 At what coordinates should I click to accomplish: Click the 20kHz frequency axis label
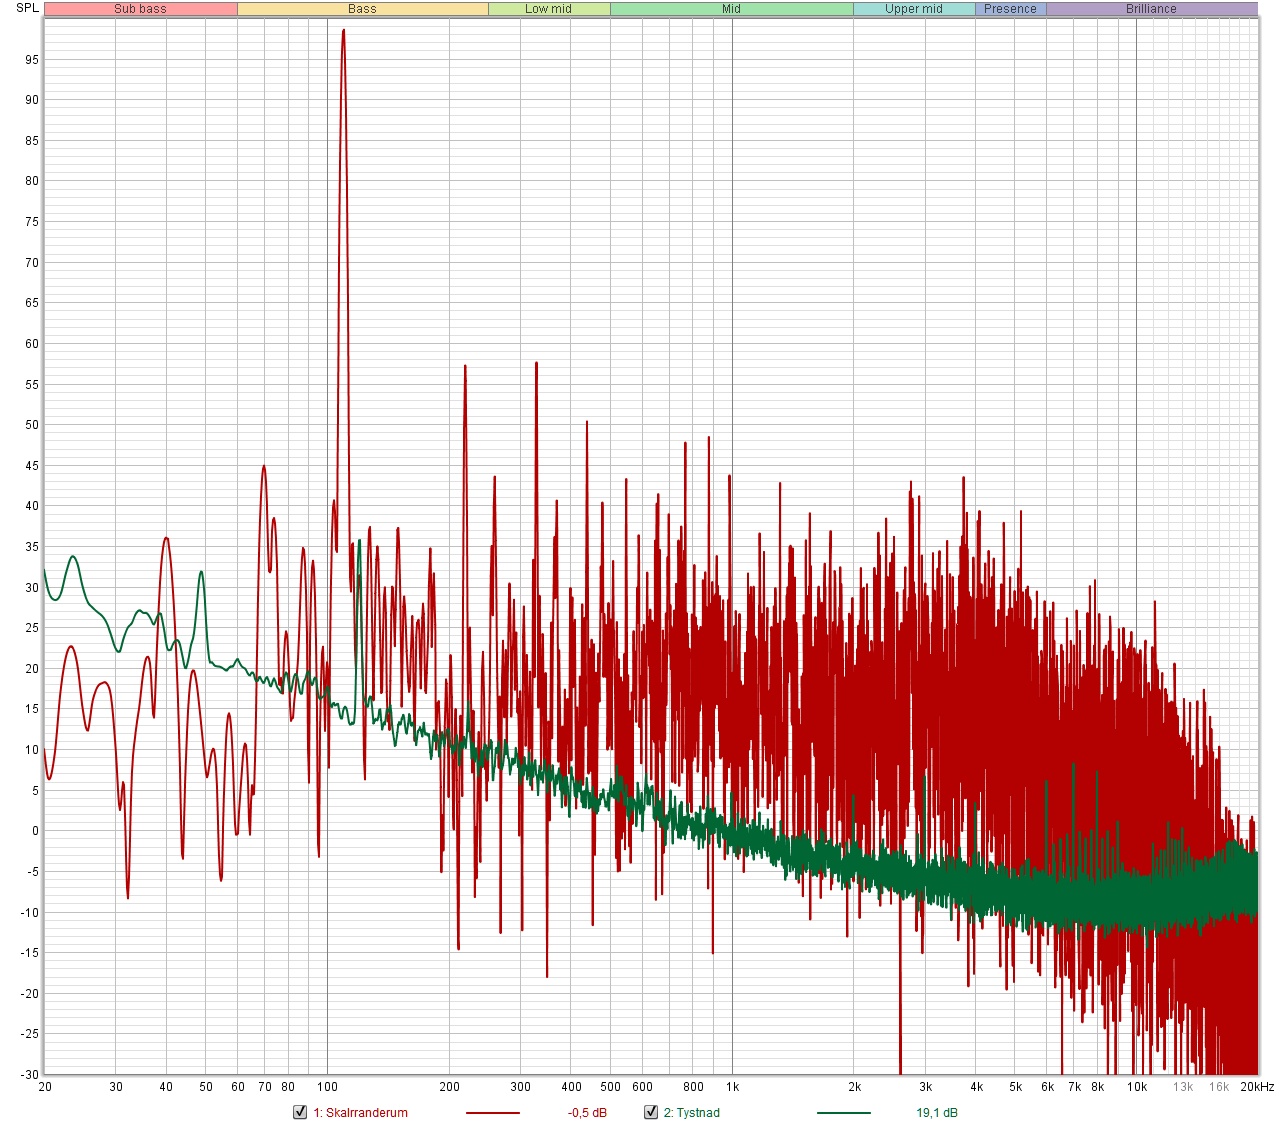[x=1257, y=1087]
